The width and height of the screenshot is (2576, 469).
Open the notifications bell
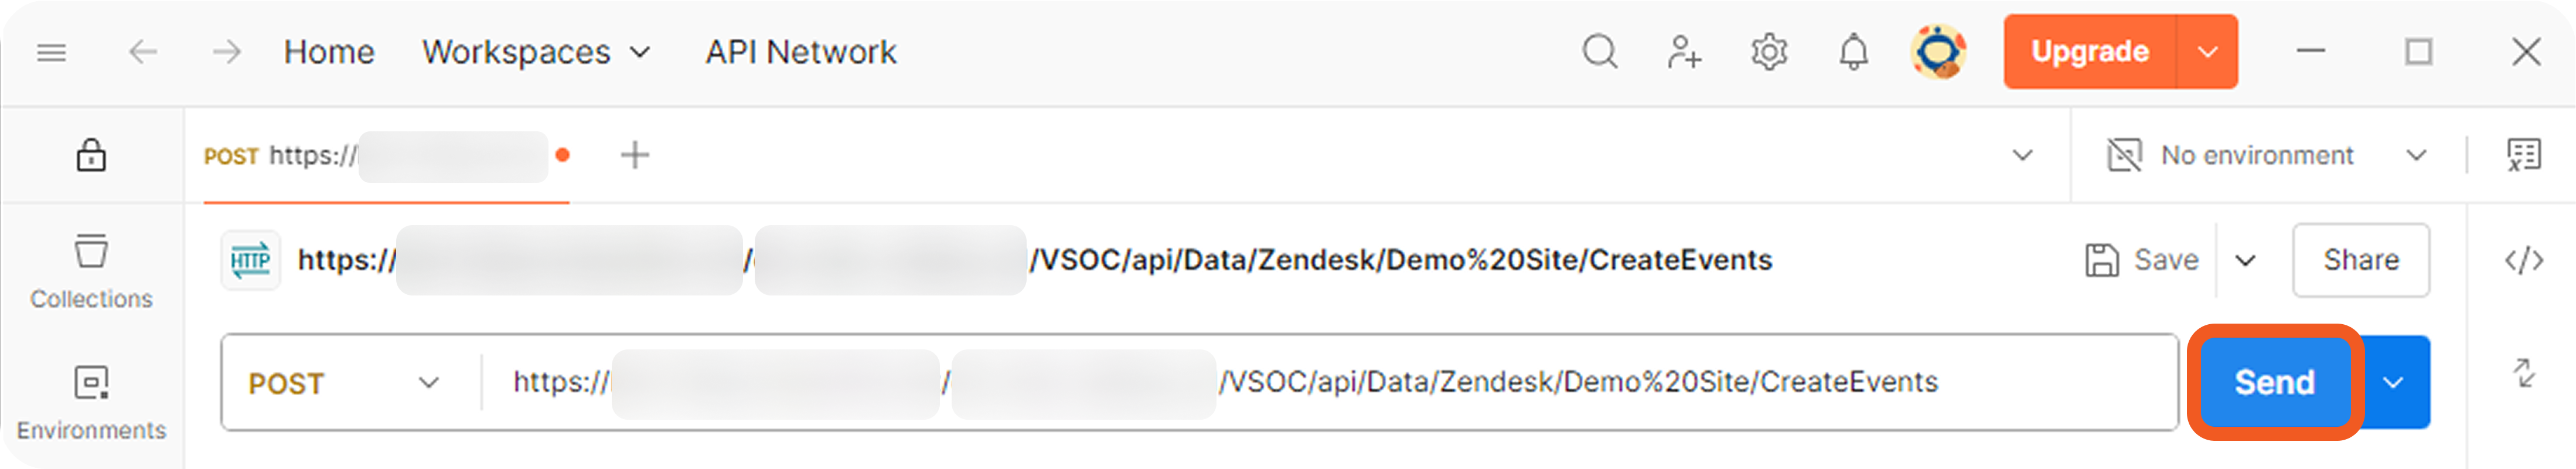coord(1853,51)
